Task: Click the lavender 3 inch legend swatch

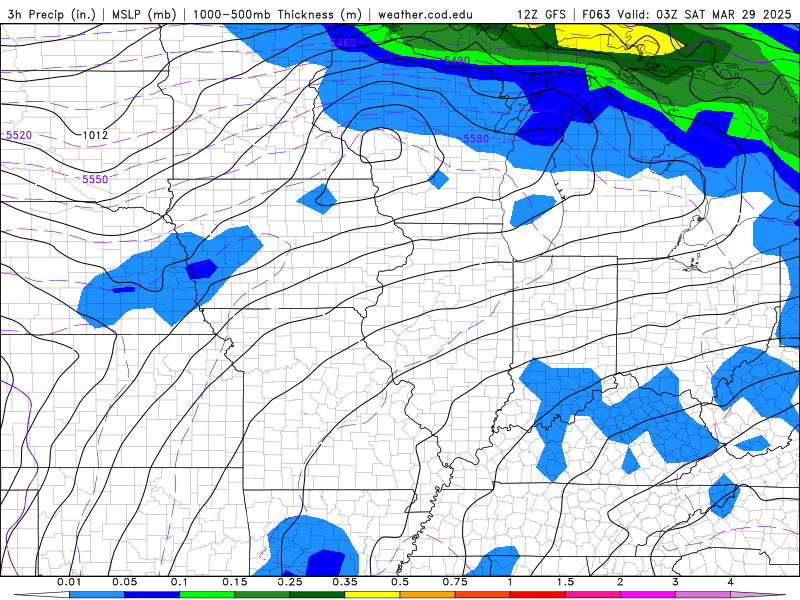Action: click(703, 595)
